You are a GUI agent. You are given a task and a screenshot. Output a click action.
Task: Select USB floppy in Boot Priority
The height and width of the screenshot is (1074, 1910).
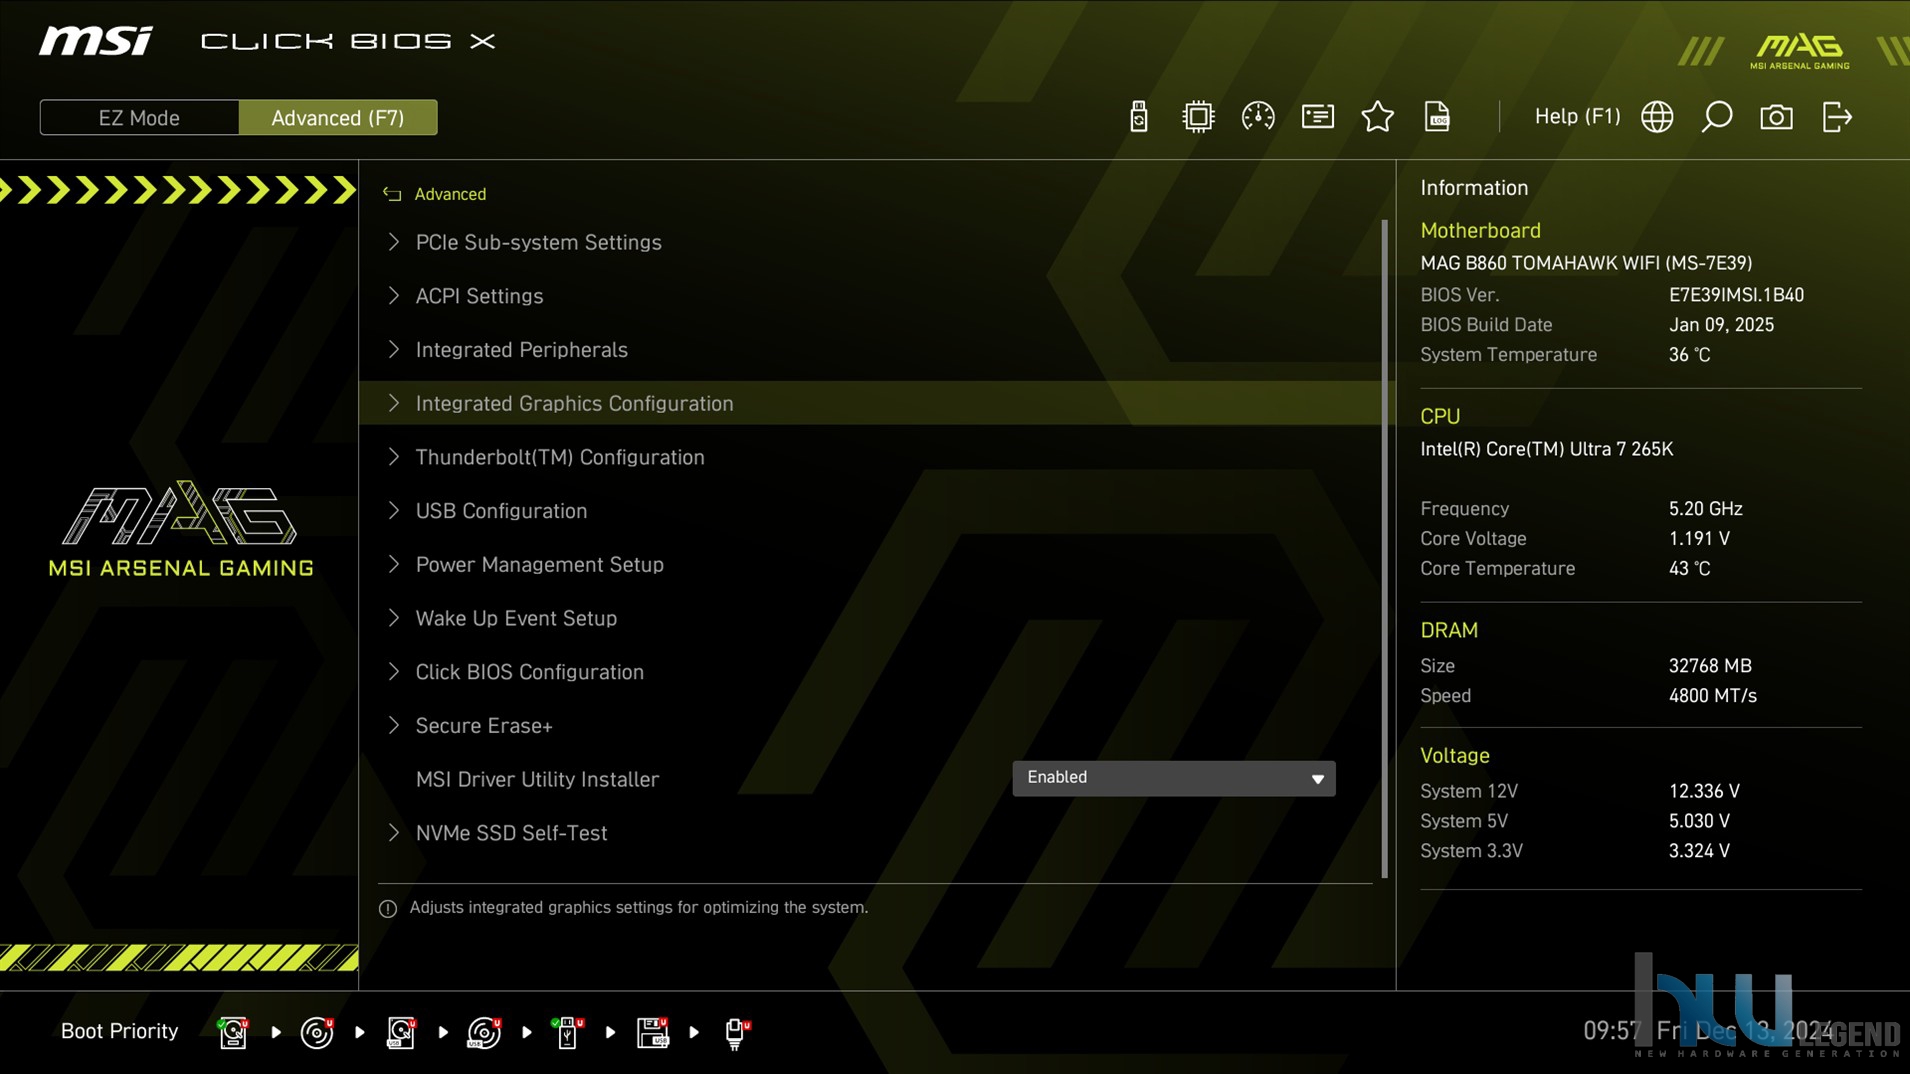tap(652, 1032)
